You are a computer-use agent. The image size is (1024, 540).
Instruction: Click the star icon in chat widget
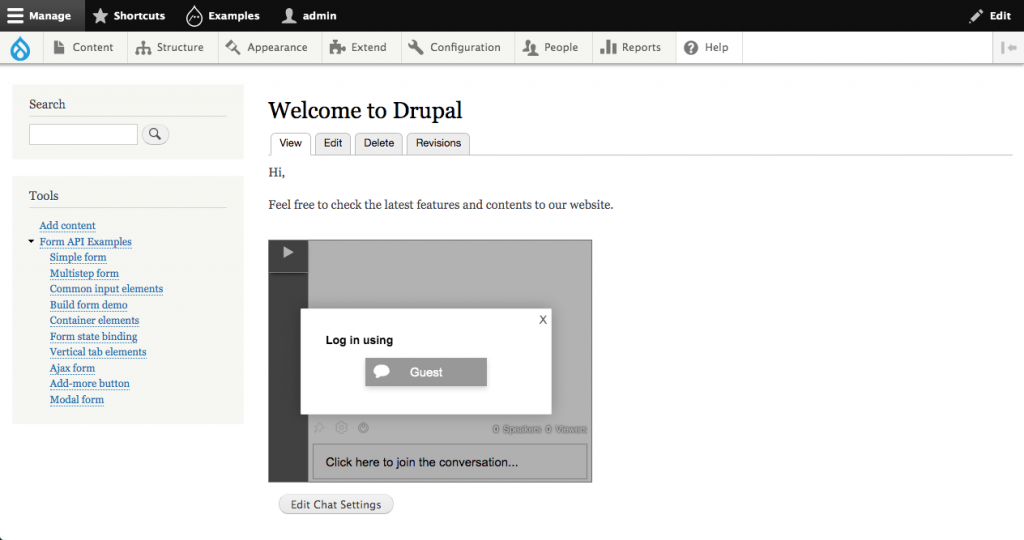coord(319,428)
